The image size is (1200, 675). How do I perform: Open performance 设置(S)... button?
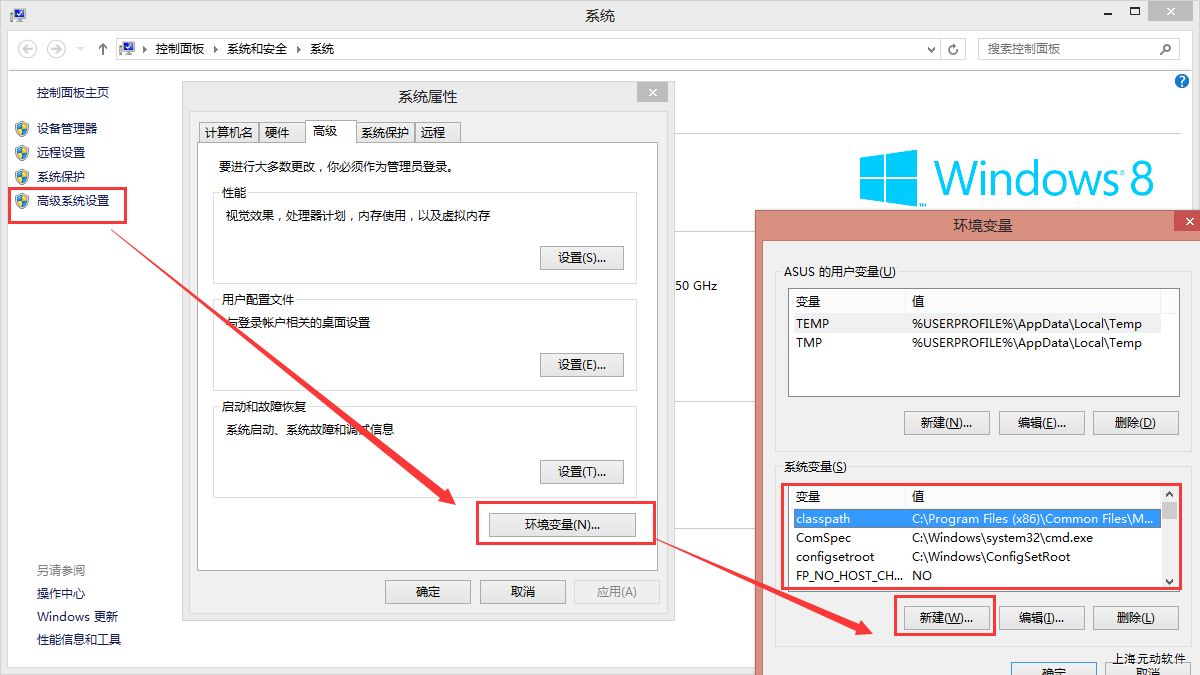coord(581,258)
